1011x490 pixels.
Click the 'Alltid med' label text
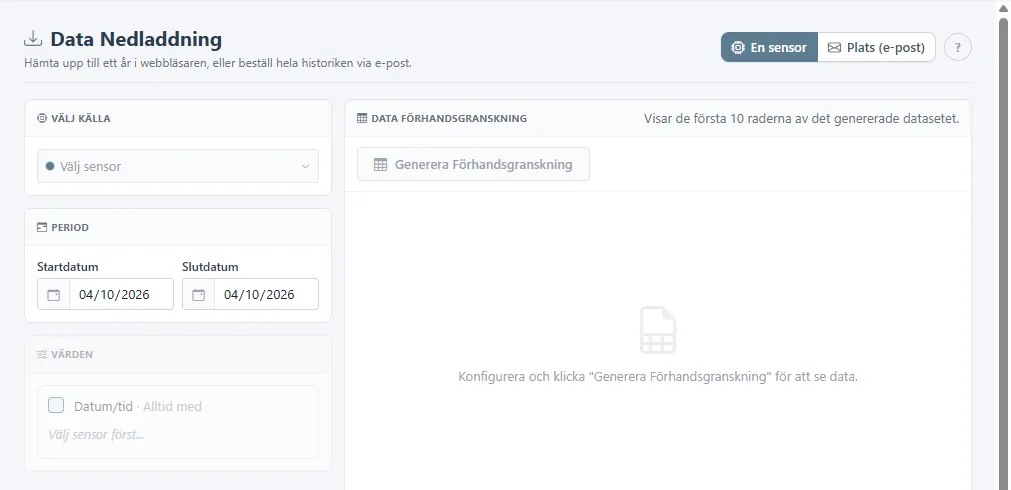point(172,407)
